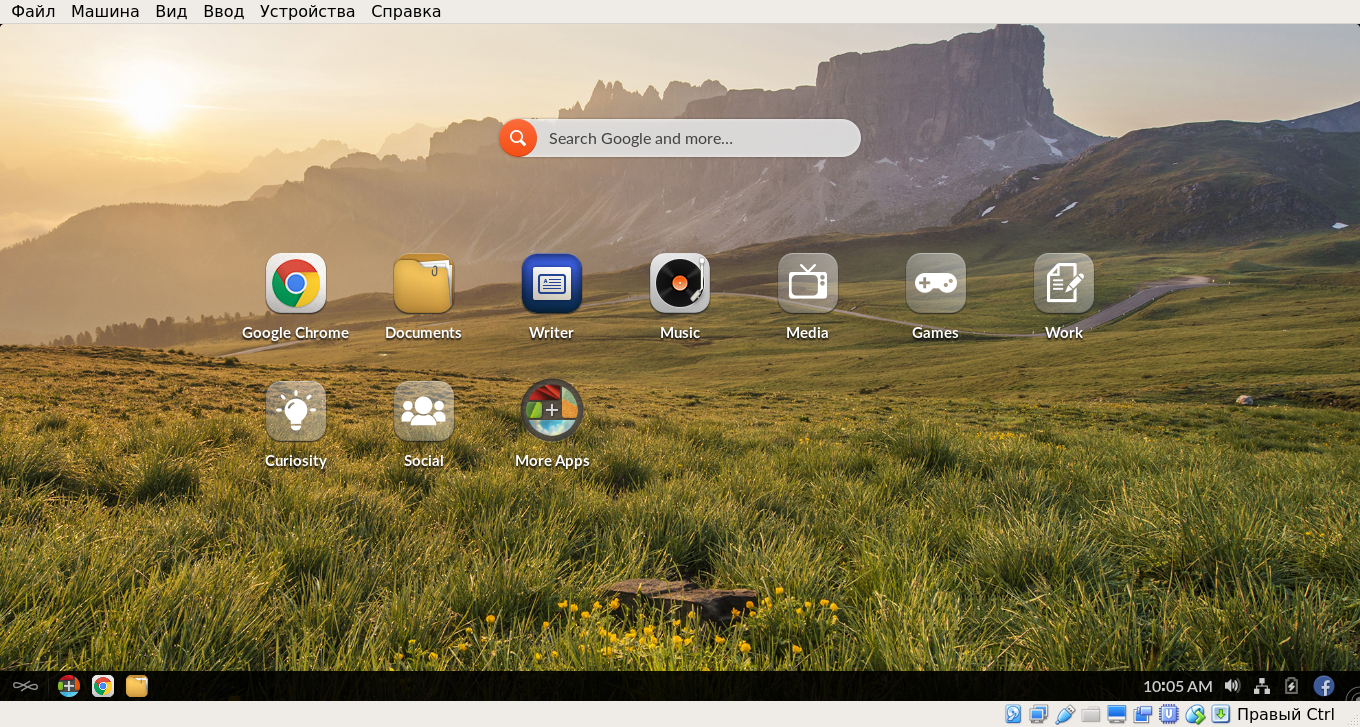This screenshot has width=1360, height=727.
Task: Click the VirtualBox mouse integration indicator
Action: tap(1195, 714)
